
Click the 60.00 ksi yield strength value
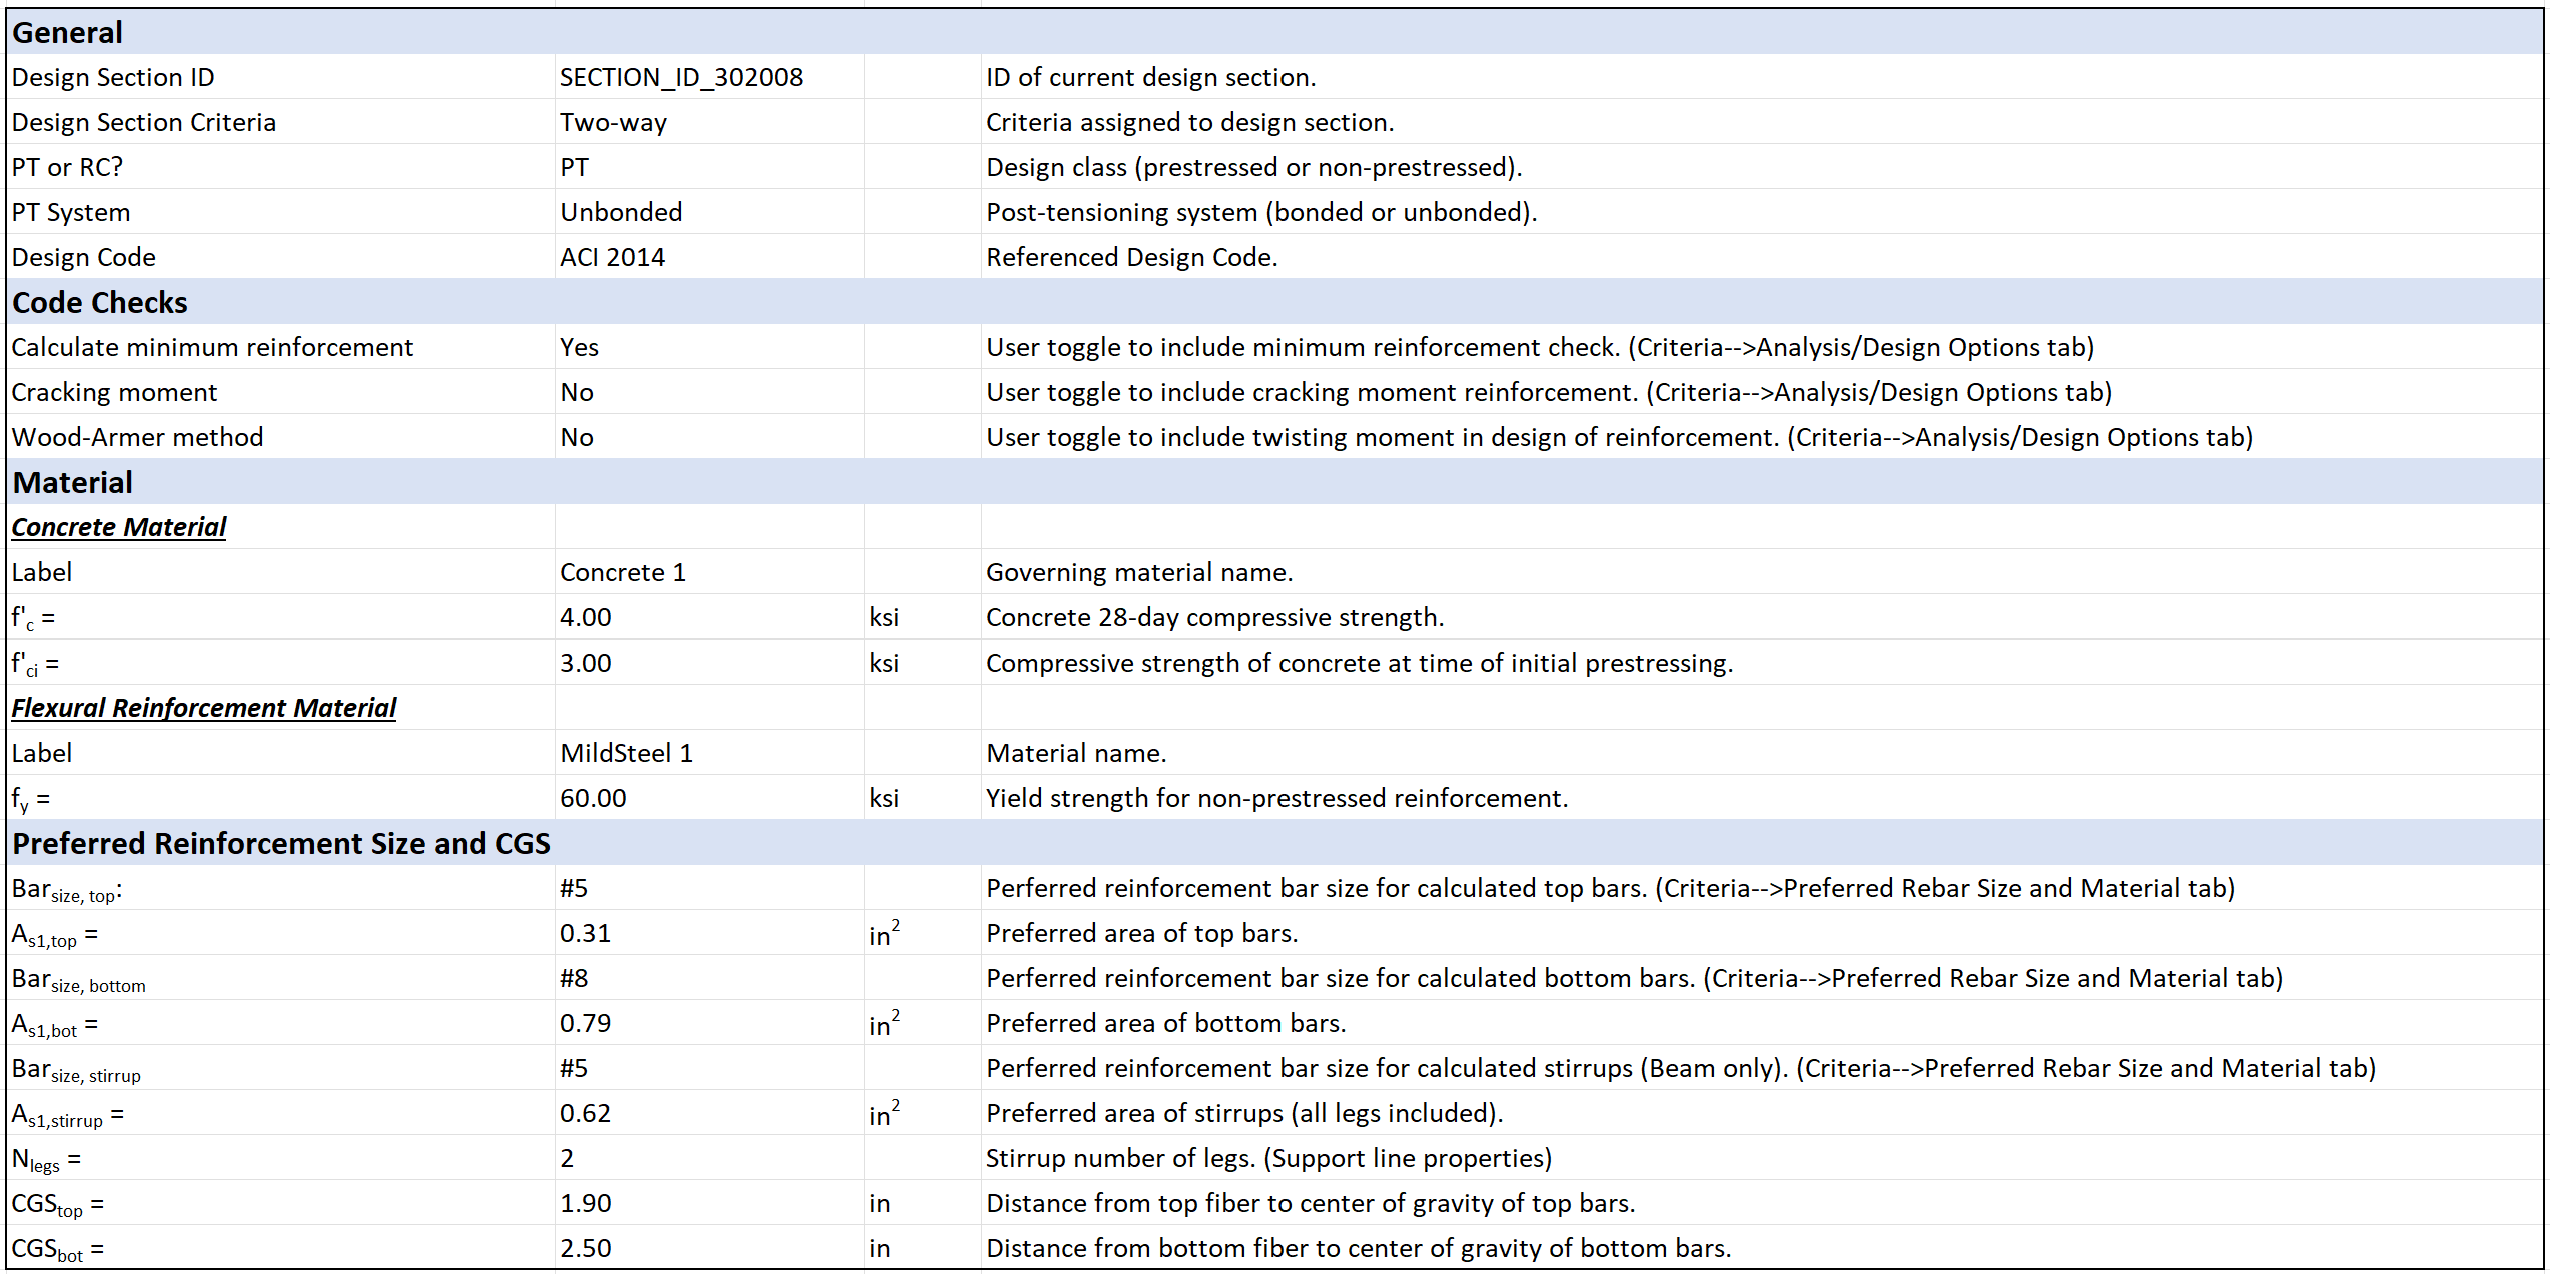coord(593,797)
